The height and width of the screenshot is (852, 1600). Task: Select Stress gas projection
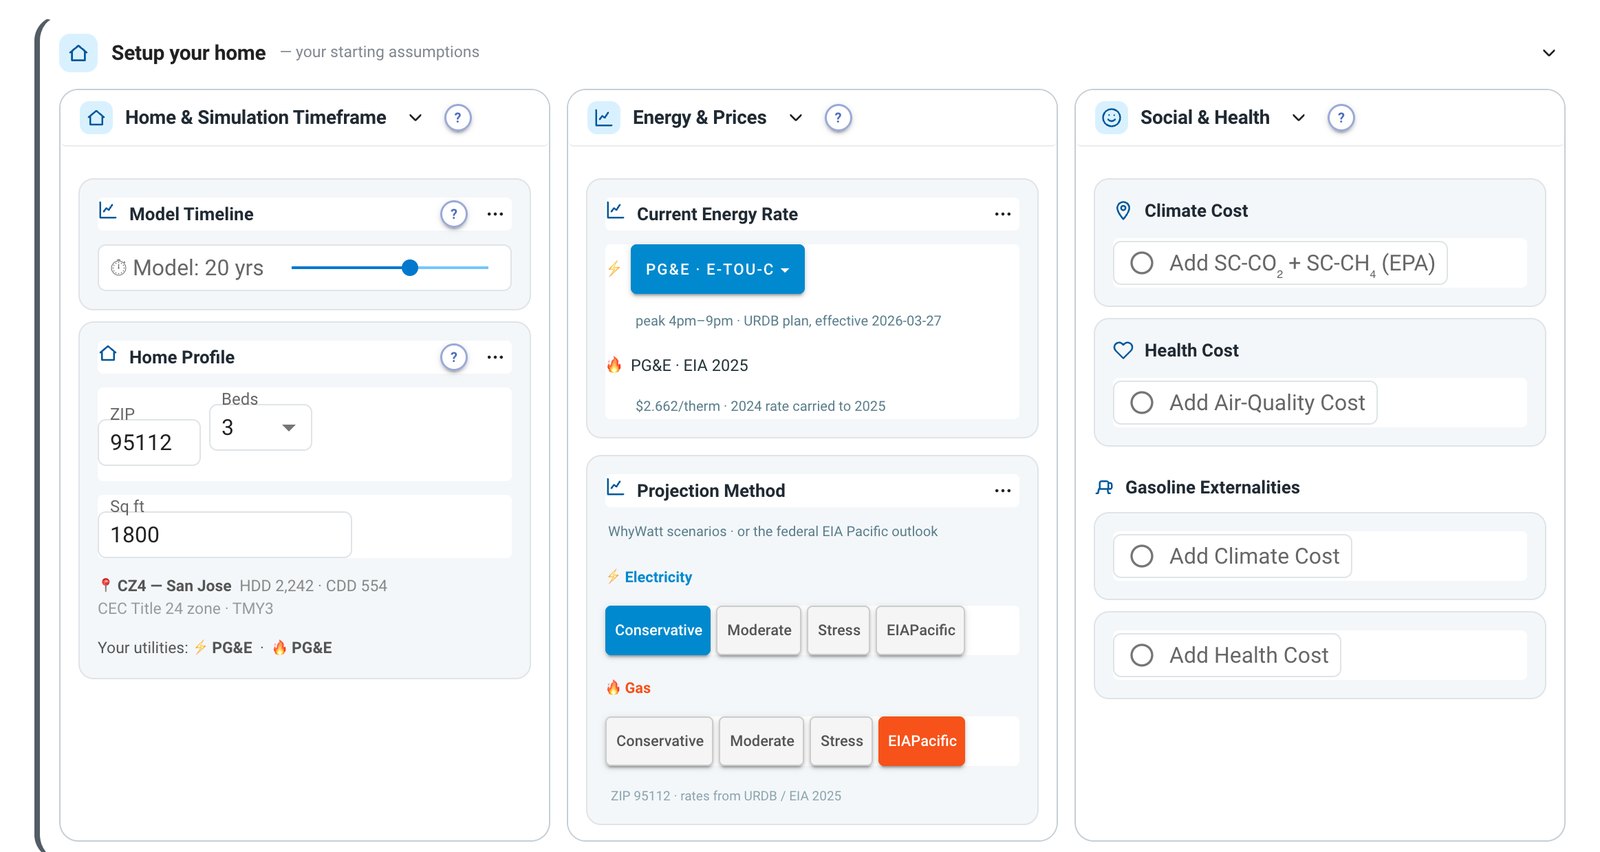[841, 742]
